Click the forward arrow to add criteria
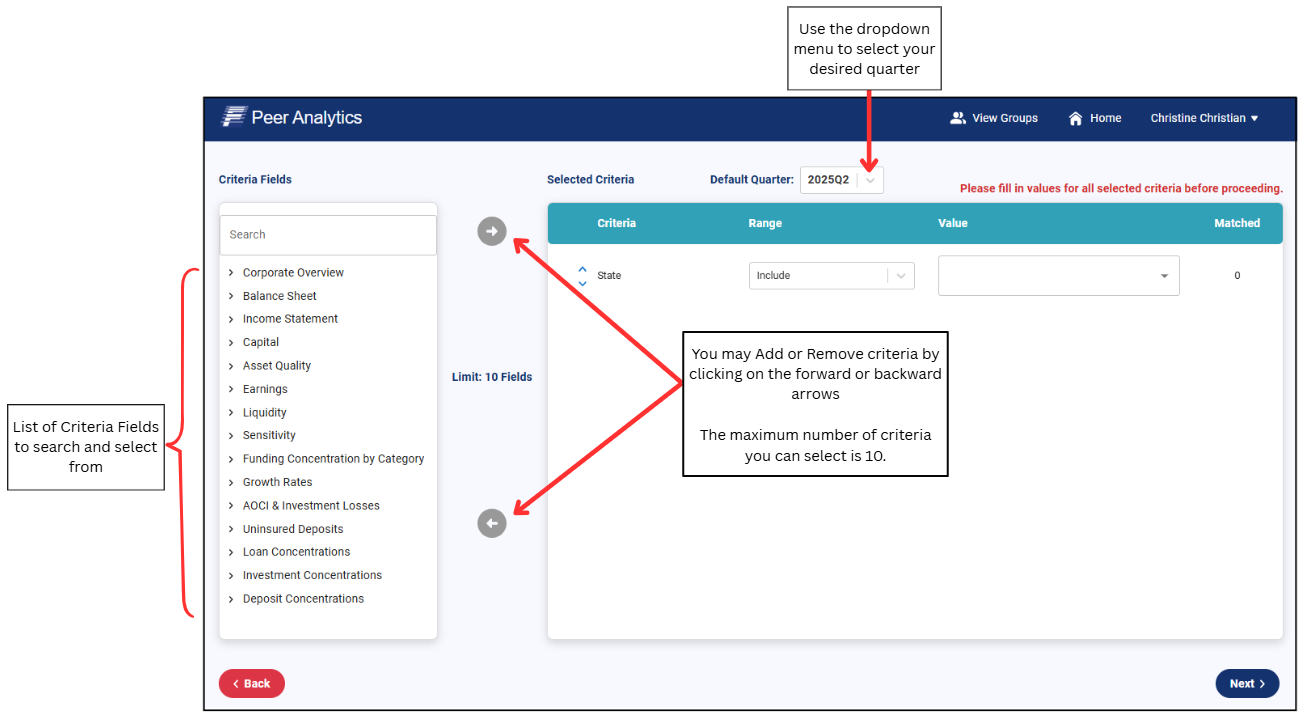The width and height of the screenshot is (1303, 715). [492, 232]
